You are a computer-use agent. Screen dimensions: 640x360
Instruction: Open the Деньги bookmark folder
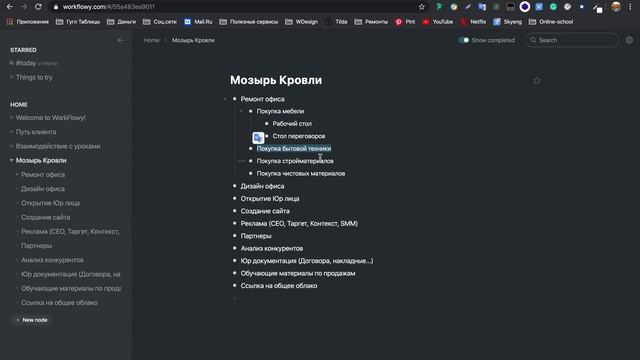click(121, 22)
